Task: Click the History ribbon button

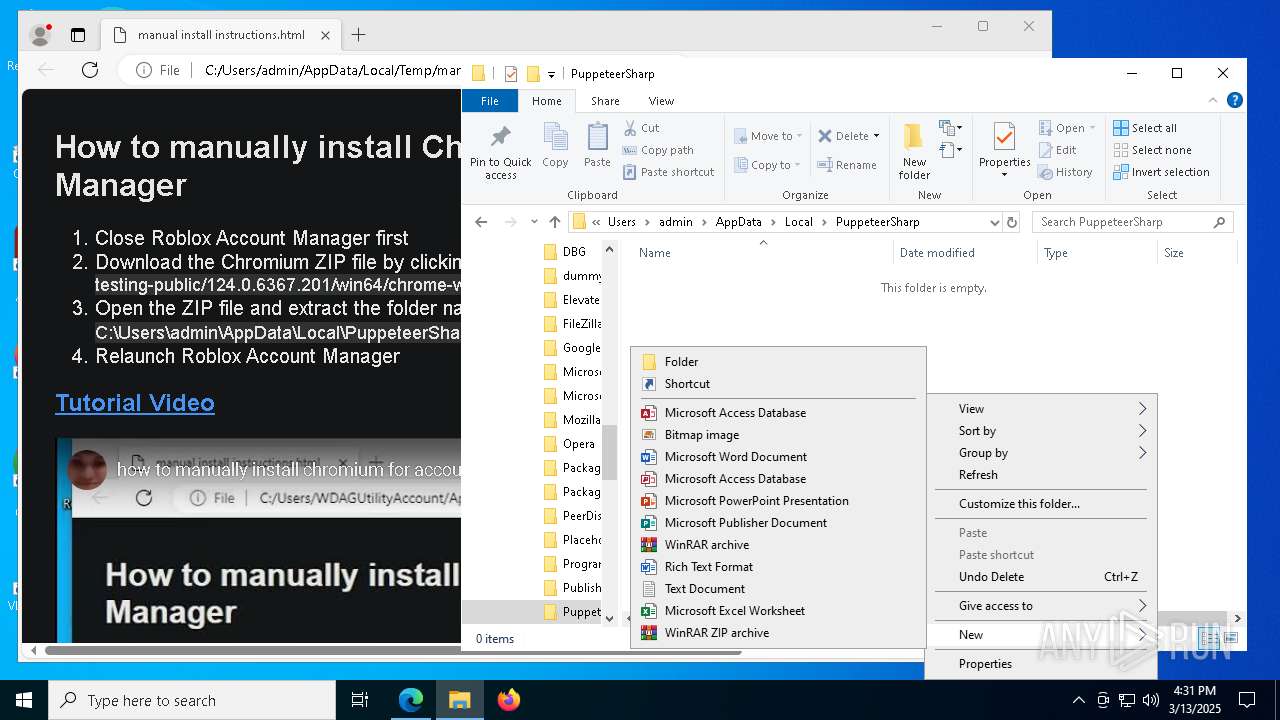Action: 1066,172
